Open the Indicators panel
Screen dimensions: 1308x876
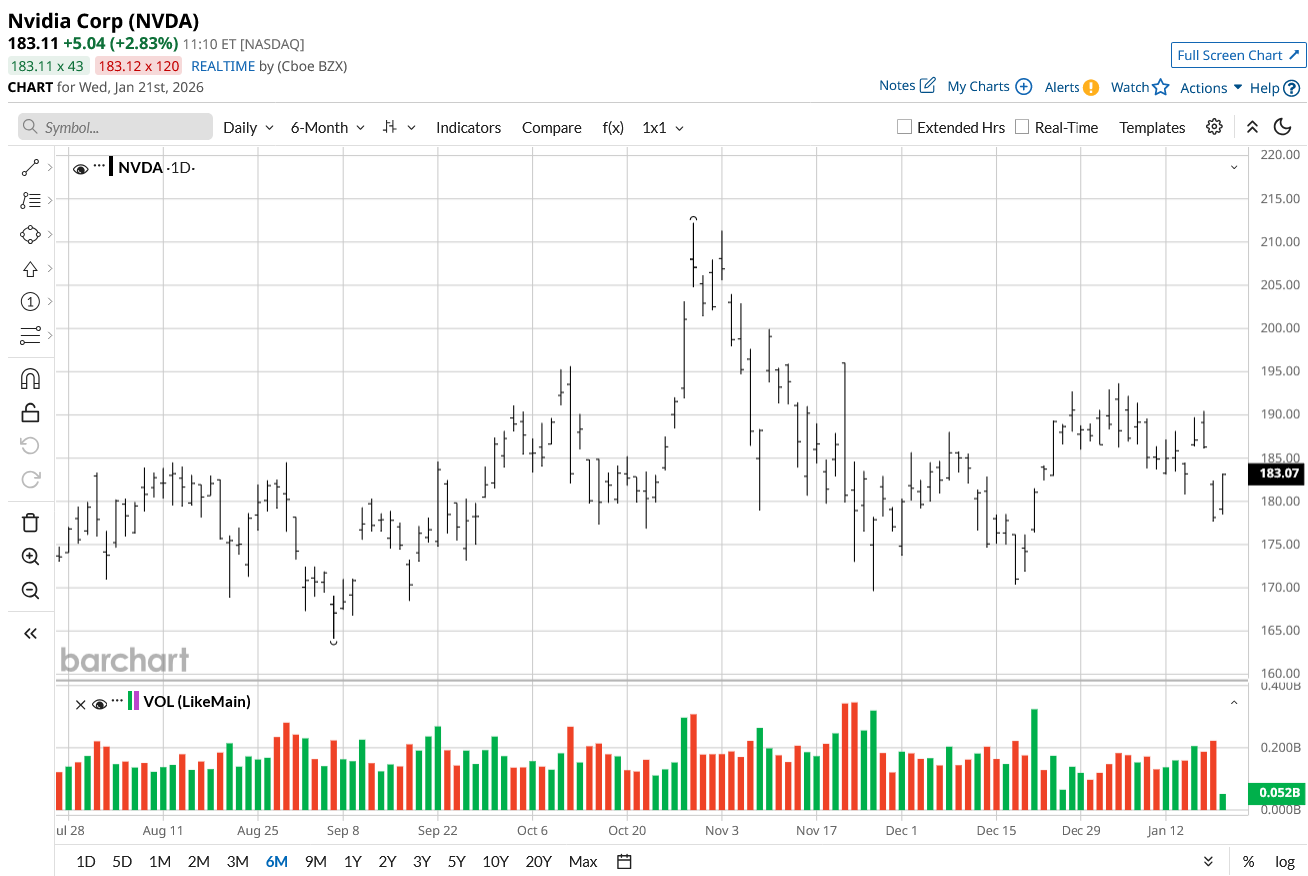tap(468, 127)
